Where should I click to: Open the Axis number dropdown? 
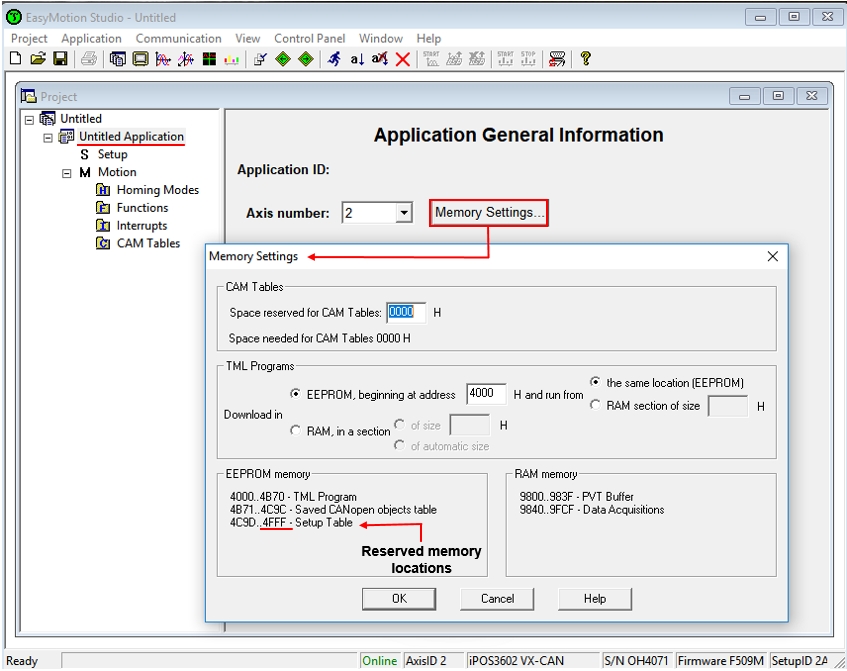[404, 212]
